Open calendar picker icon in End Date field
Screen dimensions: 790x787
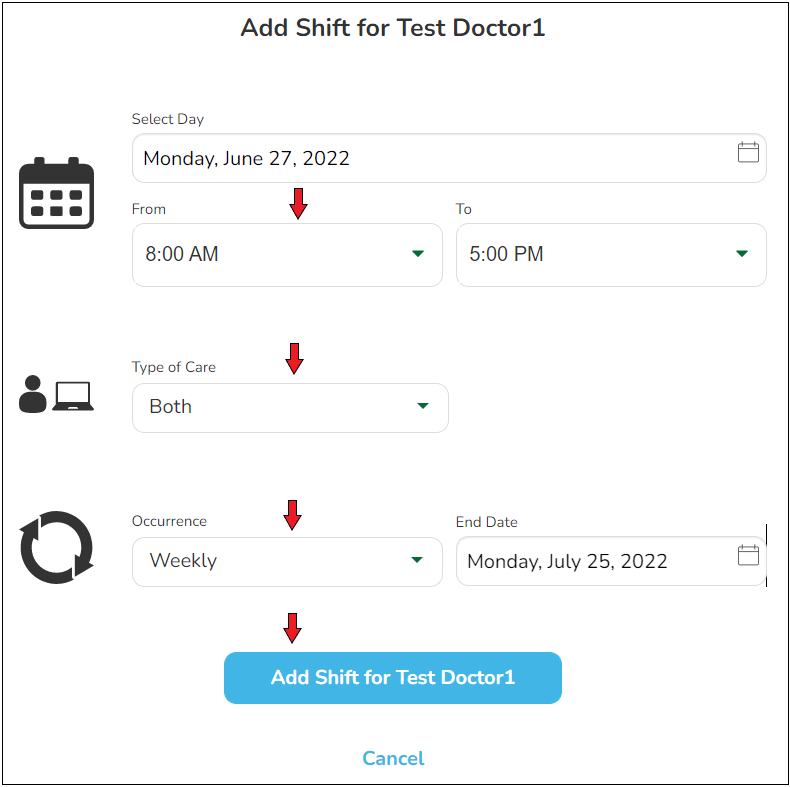(x=748, y=556)
